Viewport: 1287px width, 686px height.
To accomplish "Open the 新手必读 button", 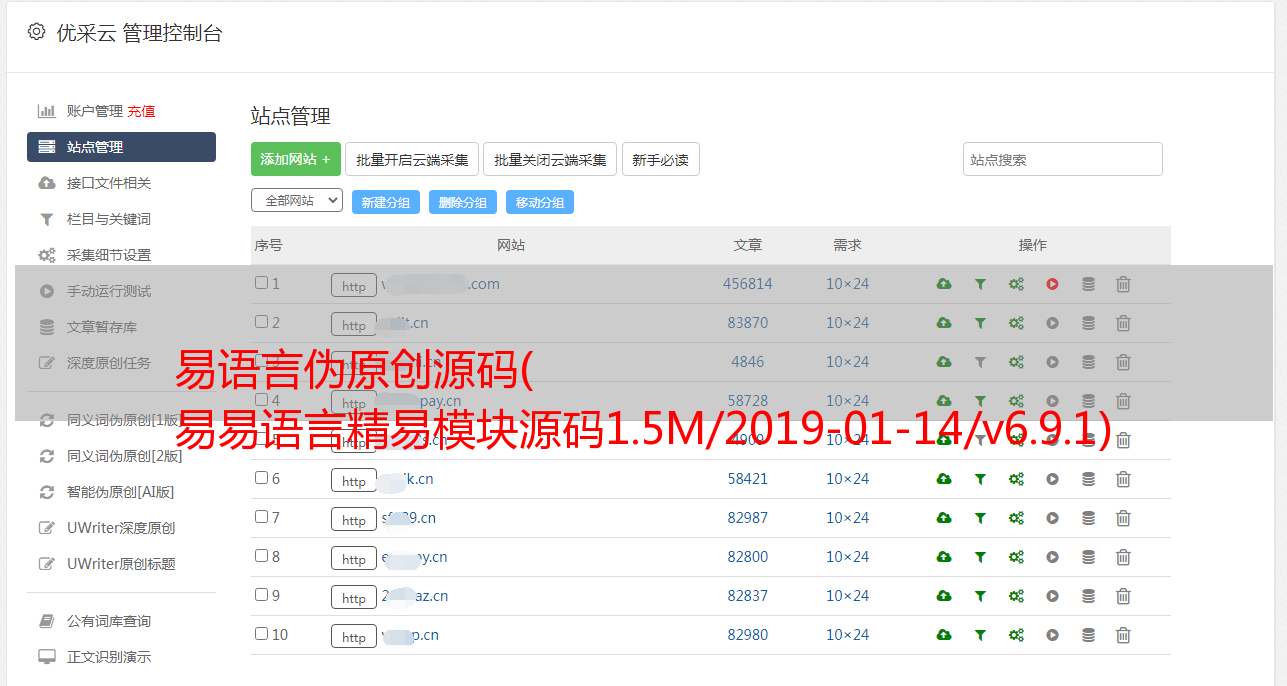I will pos(660,159).
